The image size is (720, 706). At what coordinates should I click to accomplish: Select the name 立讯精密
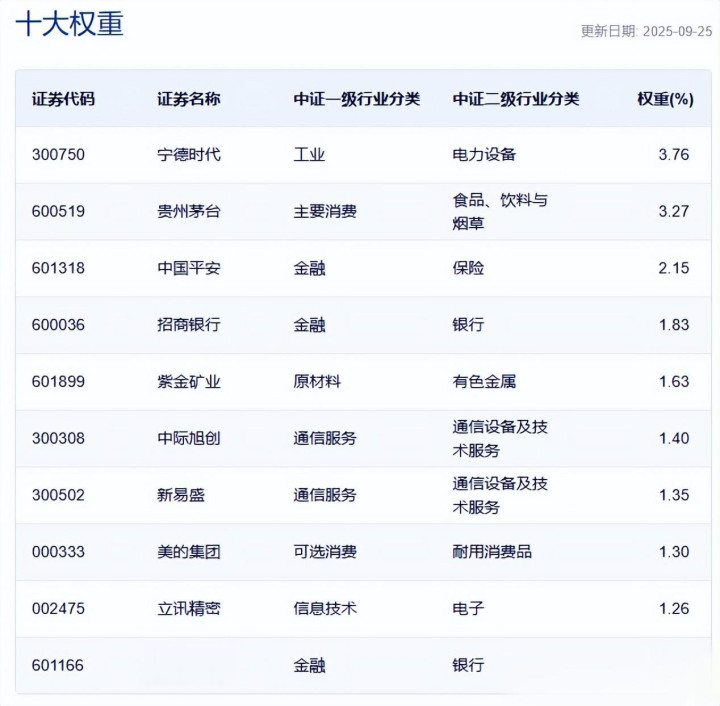(189, 609)
